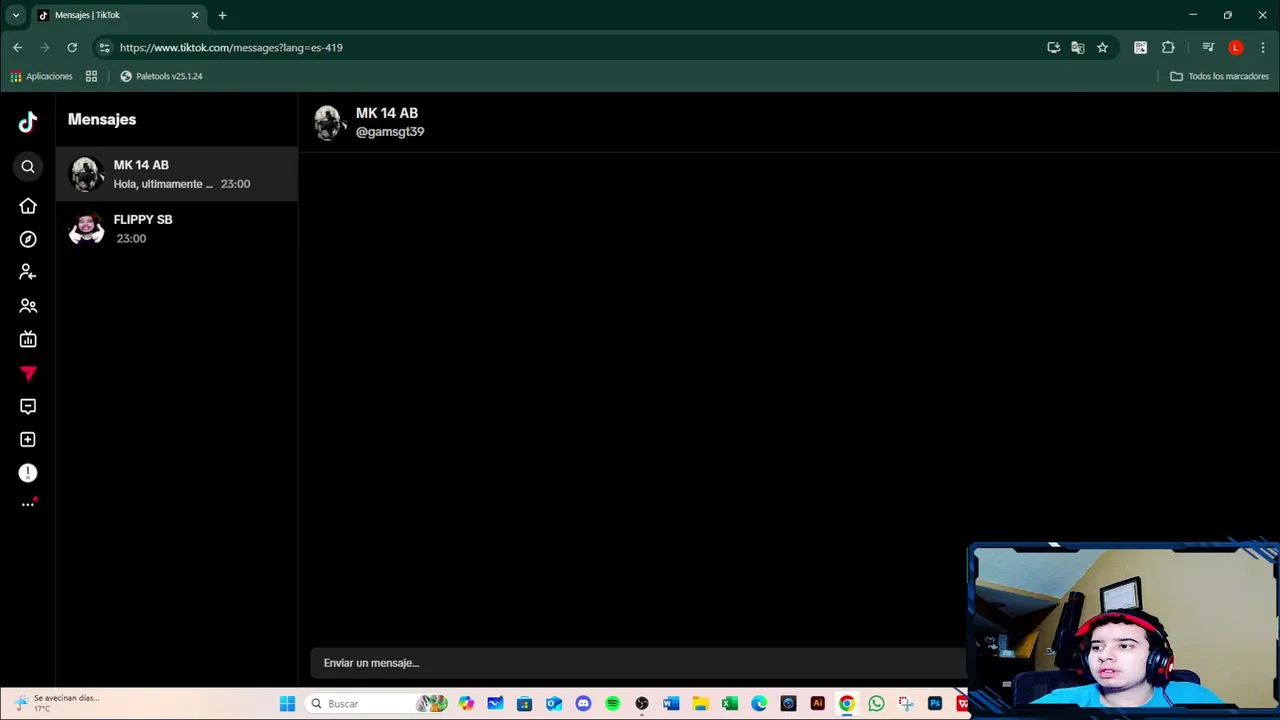Open OBS Studio from the taskbar
The image size is (1280, 720).
(642, 704)
